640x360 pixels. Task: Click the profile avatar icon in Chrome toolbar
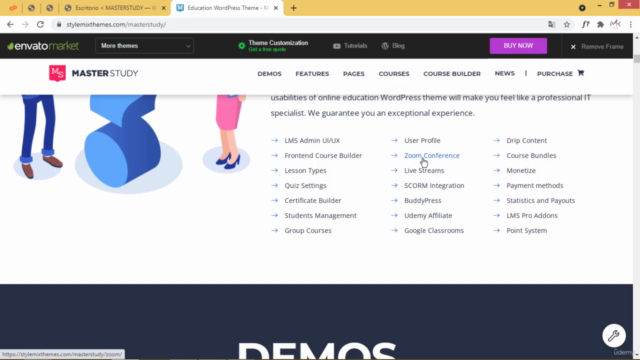[x=615, y=24]
